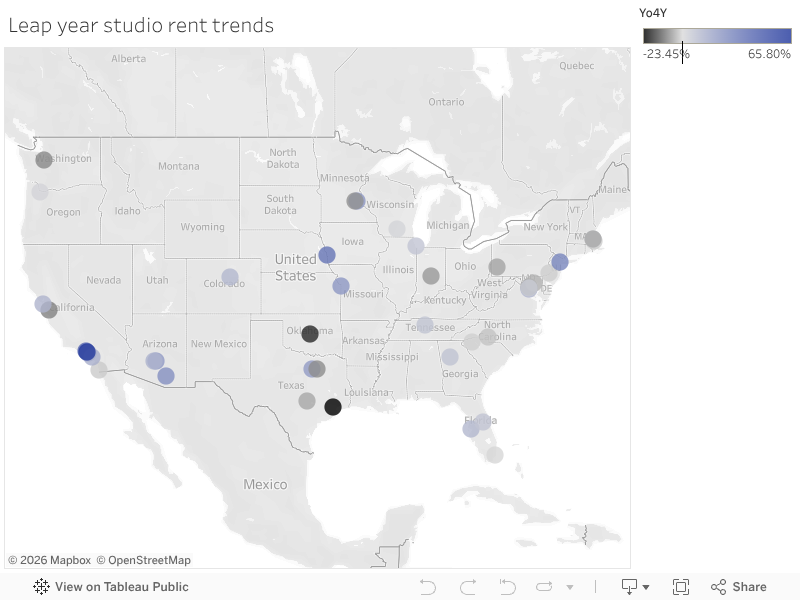This screenshot has height=600, width=800.
Task: Select the gray circle in Washington state
Action: pos(44,160)
